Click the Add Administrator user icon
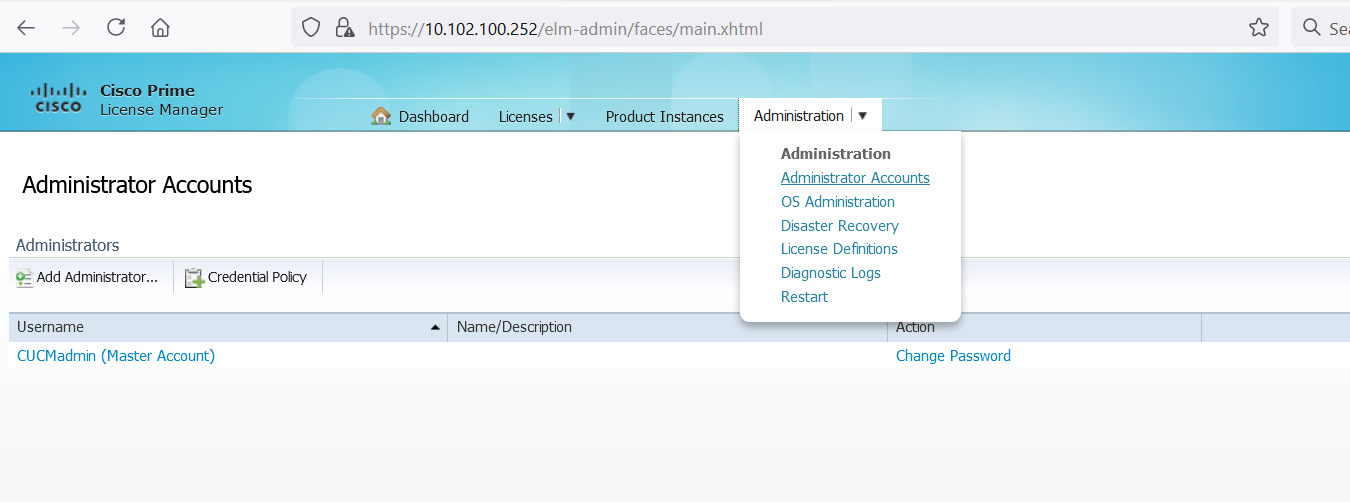 (24, 278)
